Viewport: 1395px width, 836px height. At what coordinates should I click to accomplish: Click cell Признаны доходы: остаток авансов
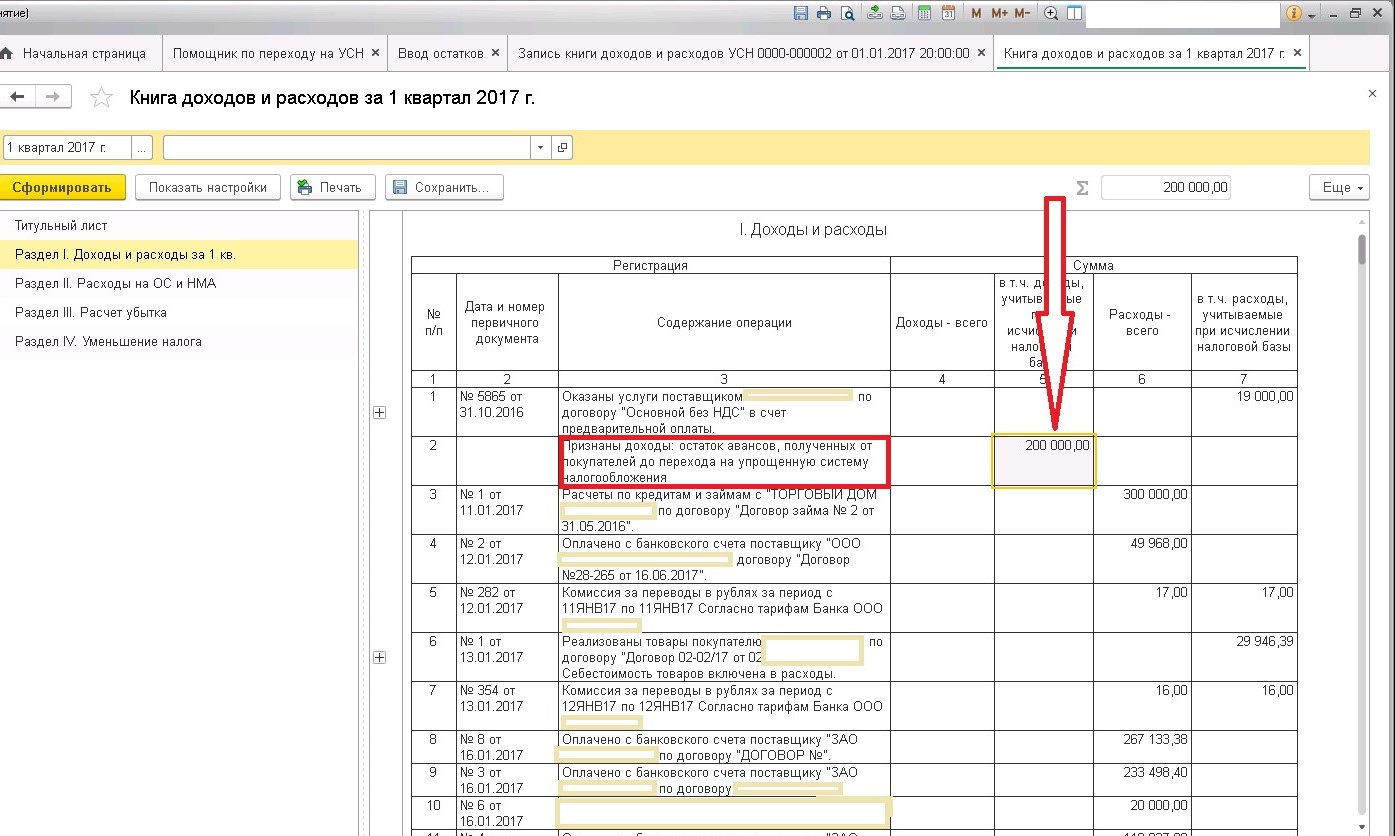tap(724, 461)
